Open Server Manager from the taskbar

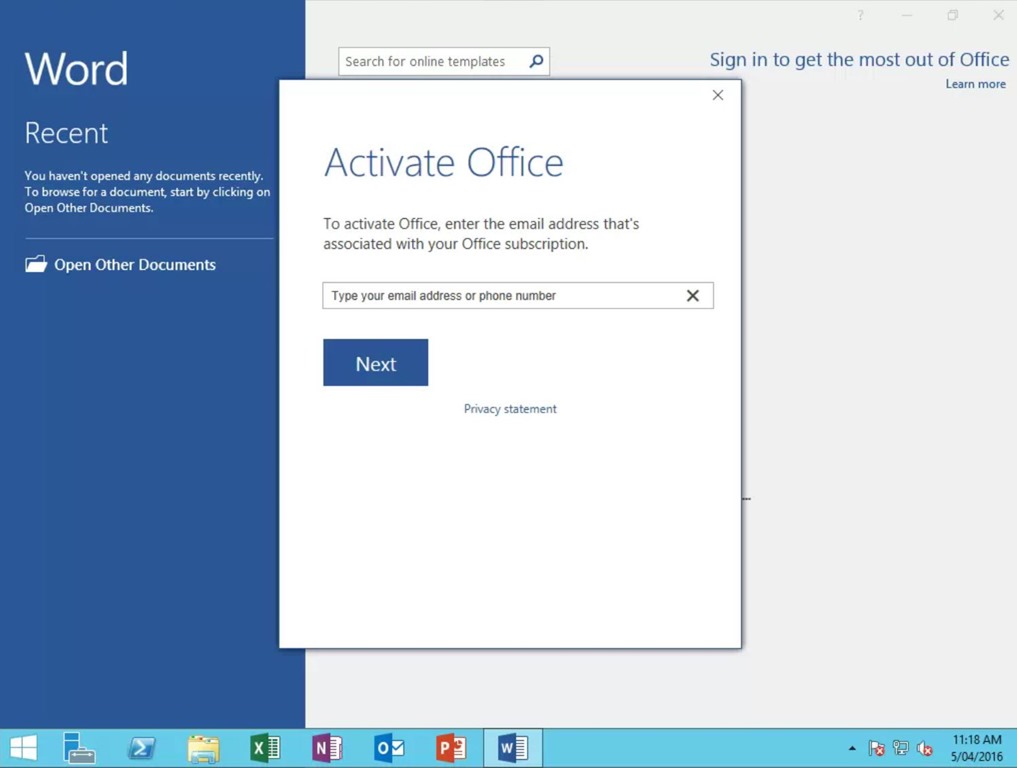[78, 747]
